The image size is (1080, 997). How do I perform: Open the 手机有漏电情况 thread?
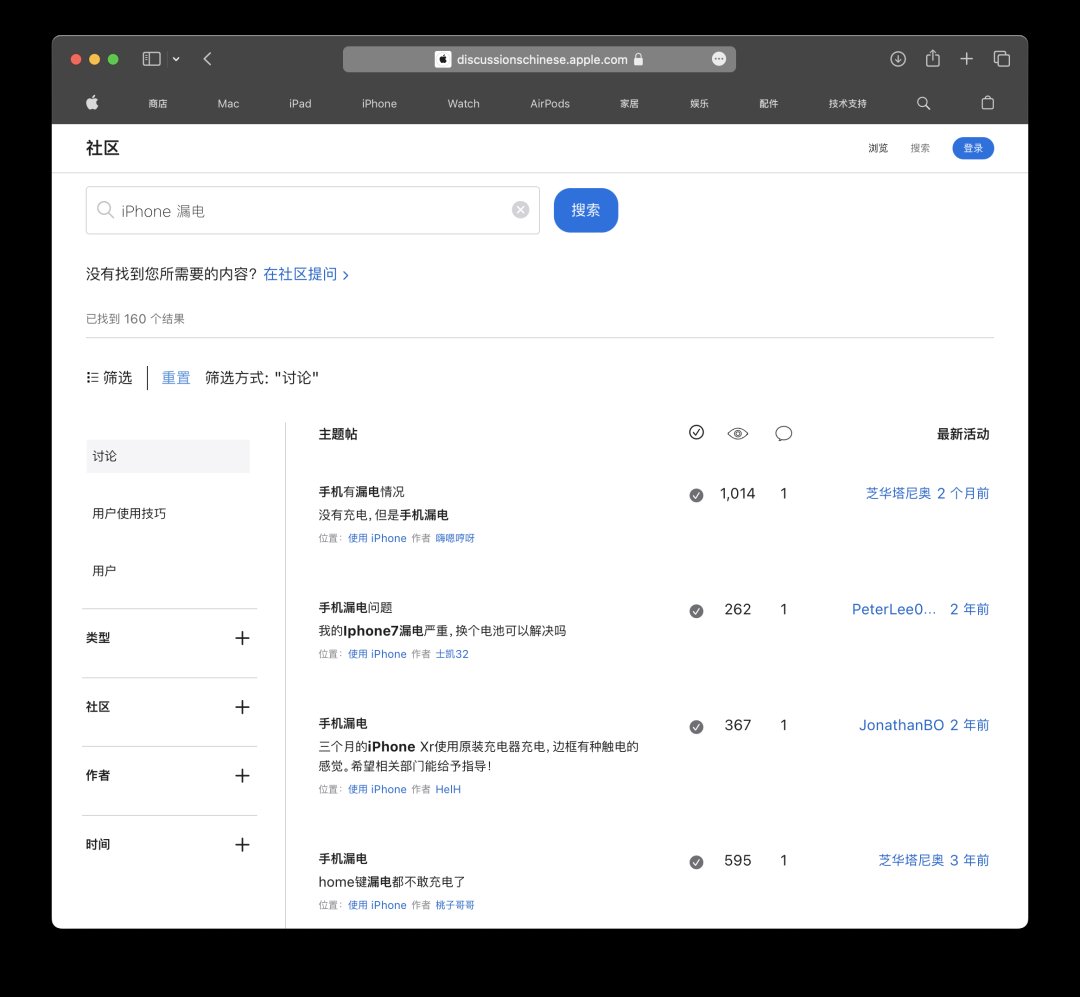point(361,492)
